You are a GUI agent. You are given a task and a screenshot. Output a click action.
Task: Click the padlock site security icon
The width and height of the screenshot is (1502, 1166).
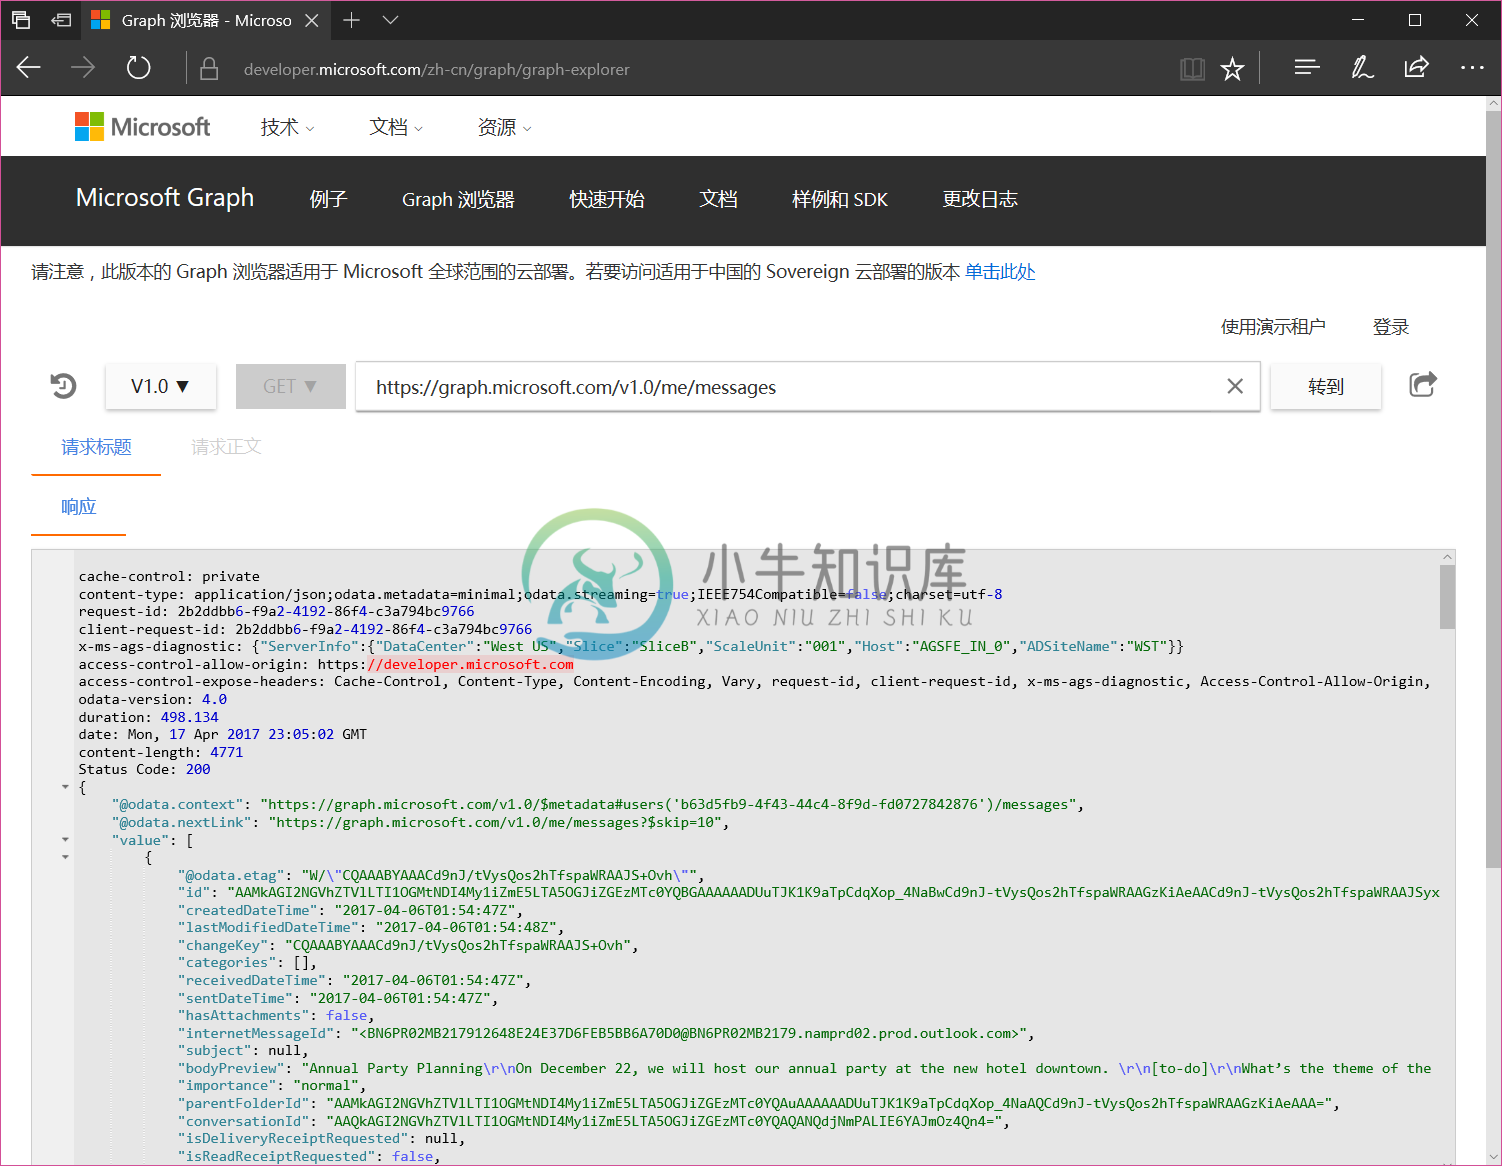(x=209, y=68)
